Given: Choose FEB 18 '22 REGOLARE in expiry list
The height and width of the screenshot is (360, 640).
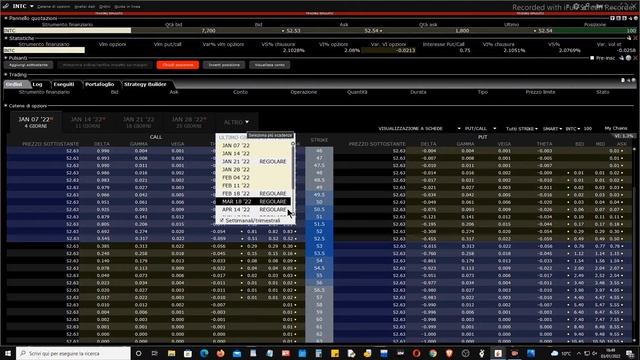Looking at the screenshot, I should pos(253,193).
